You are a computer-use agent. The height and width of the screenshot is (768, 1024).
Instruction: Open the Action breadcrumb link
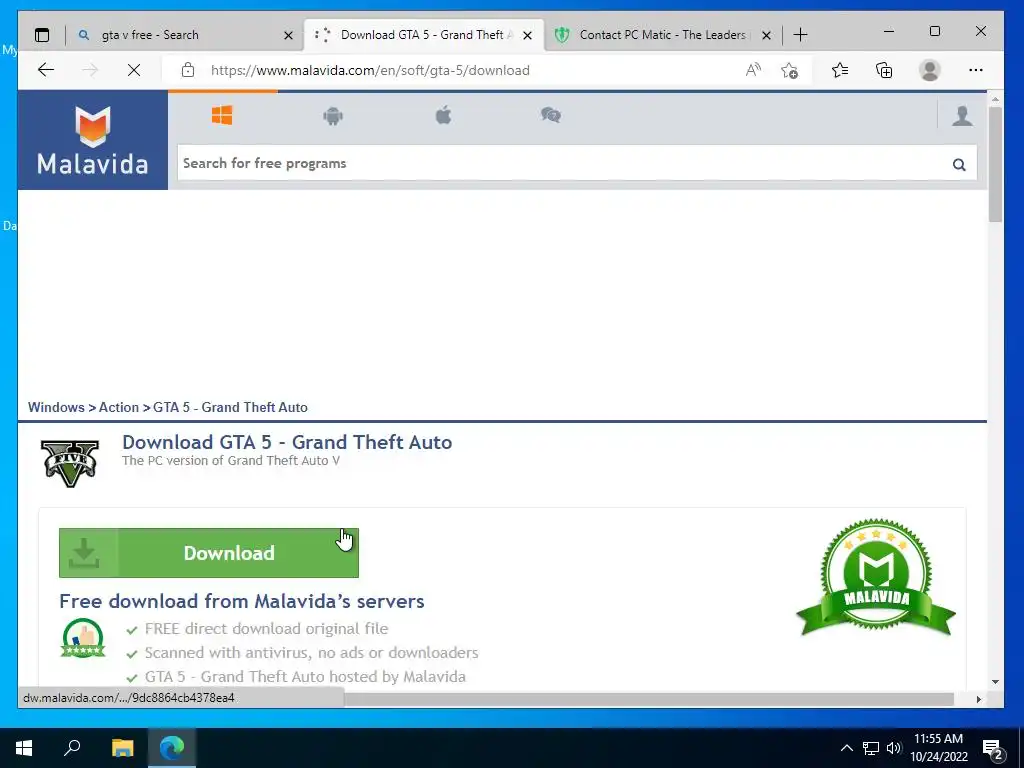tap(119, 408)
